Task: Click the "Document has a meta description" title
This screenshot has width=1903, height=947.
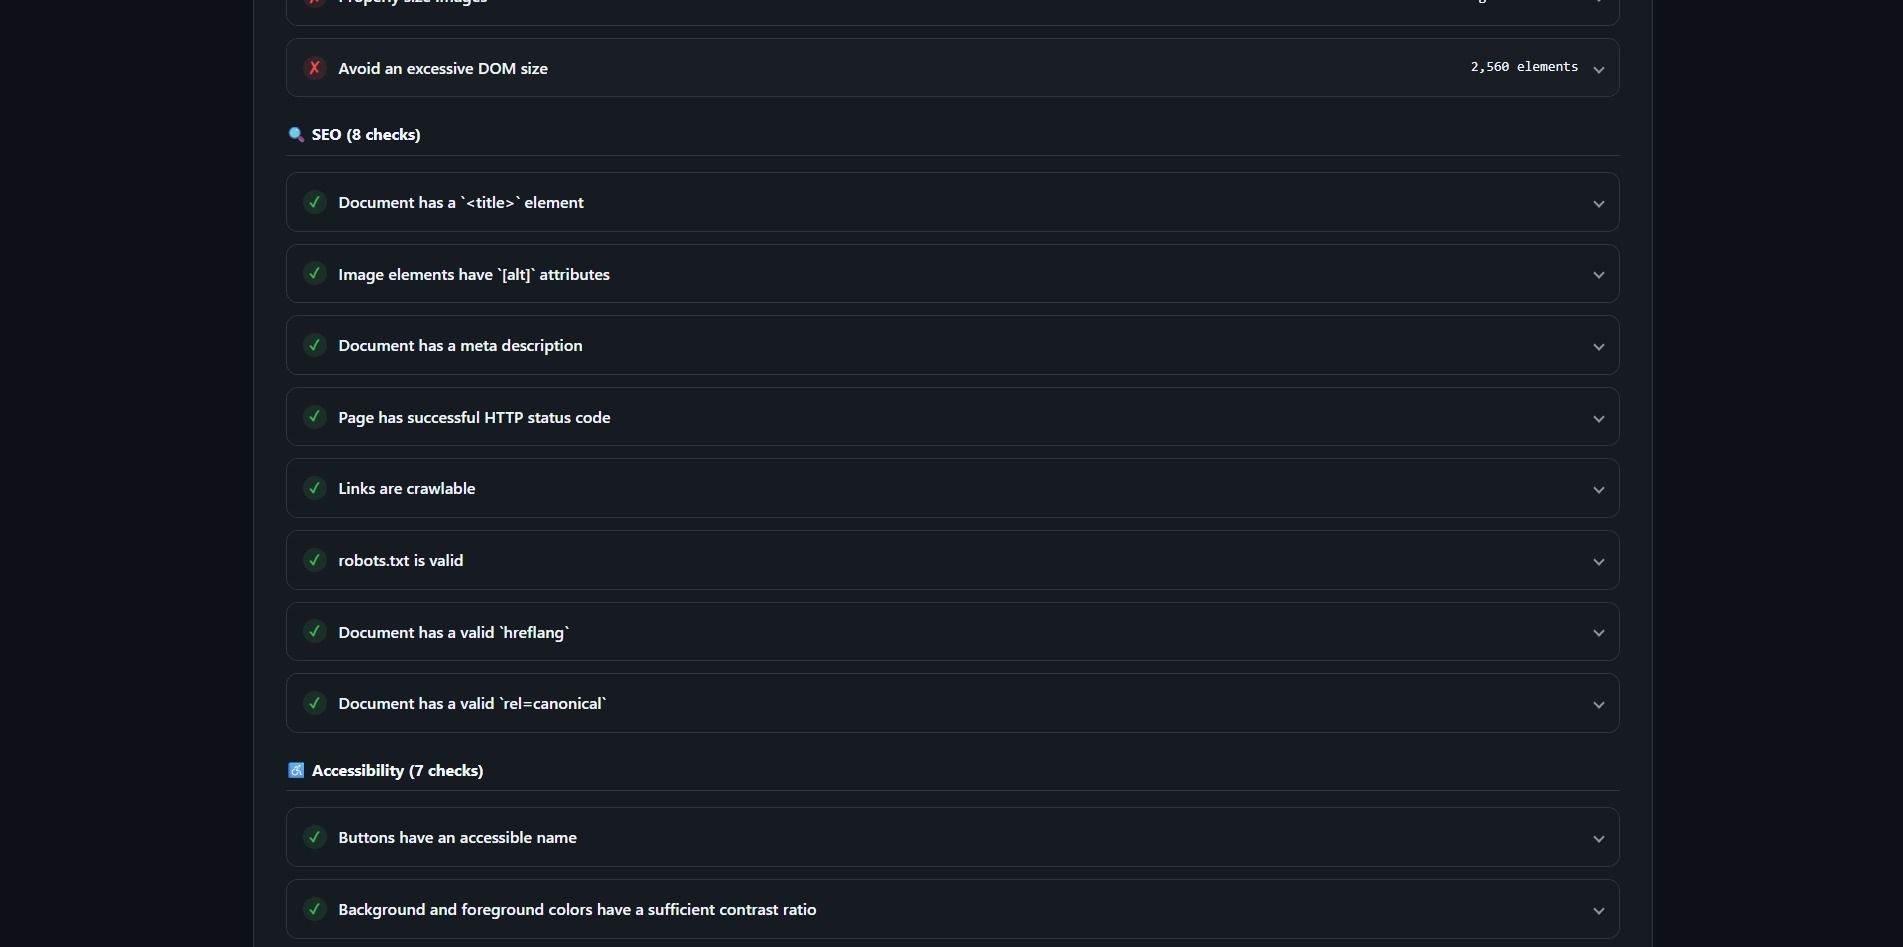Action: pyautogui.click(x=460, y=345)
